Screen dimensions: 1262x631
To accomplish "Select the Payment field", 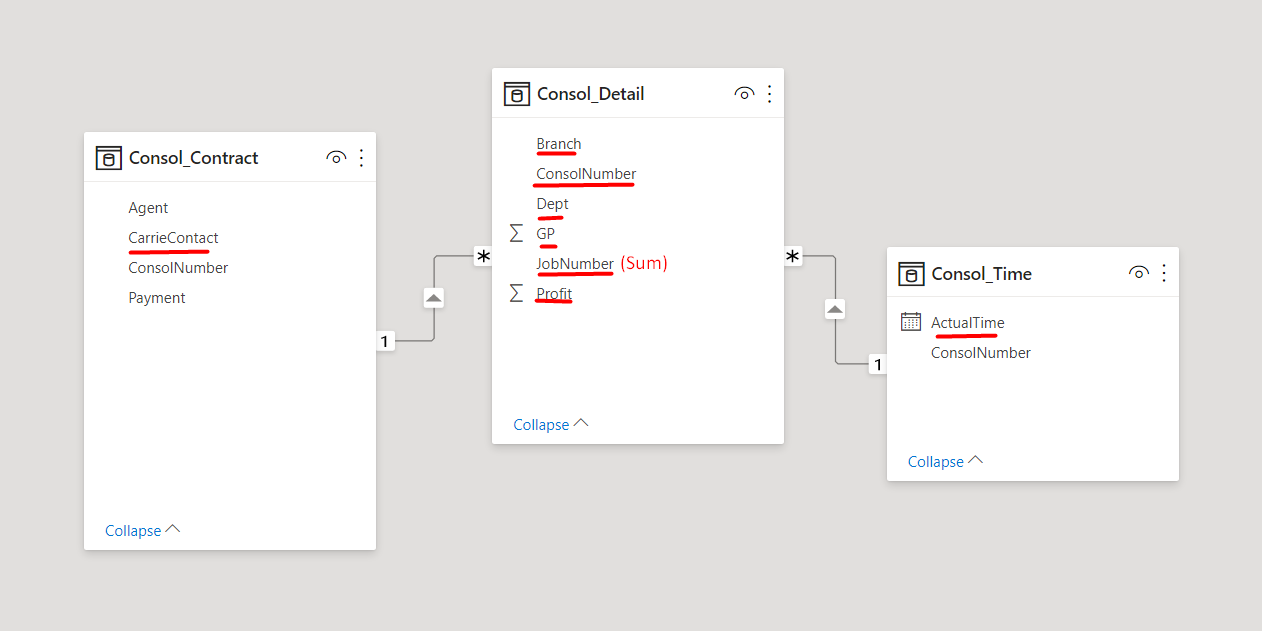I will [x=157, y=298].
